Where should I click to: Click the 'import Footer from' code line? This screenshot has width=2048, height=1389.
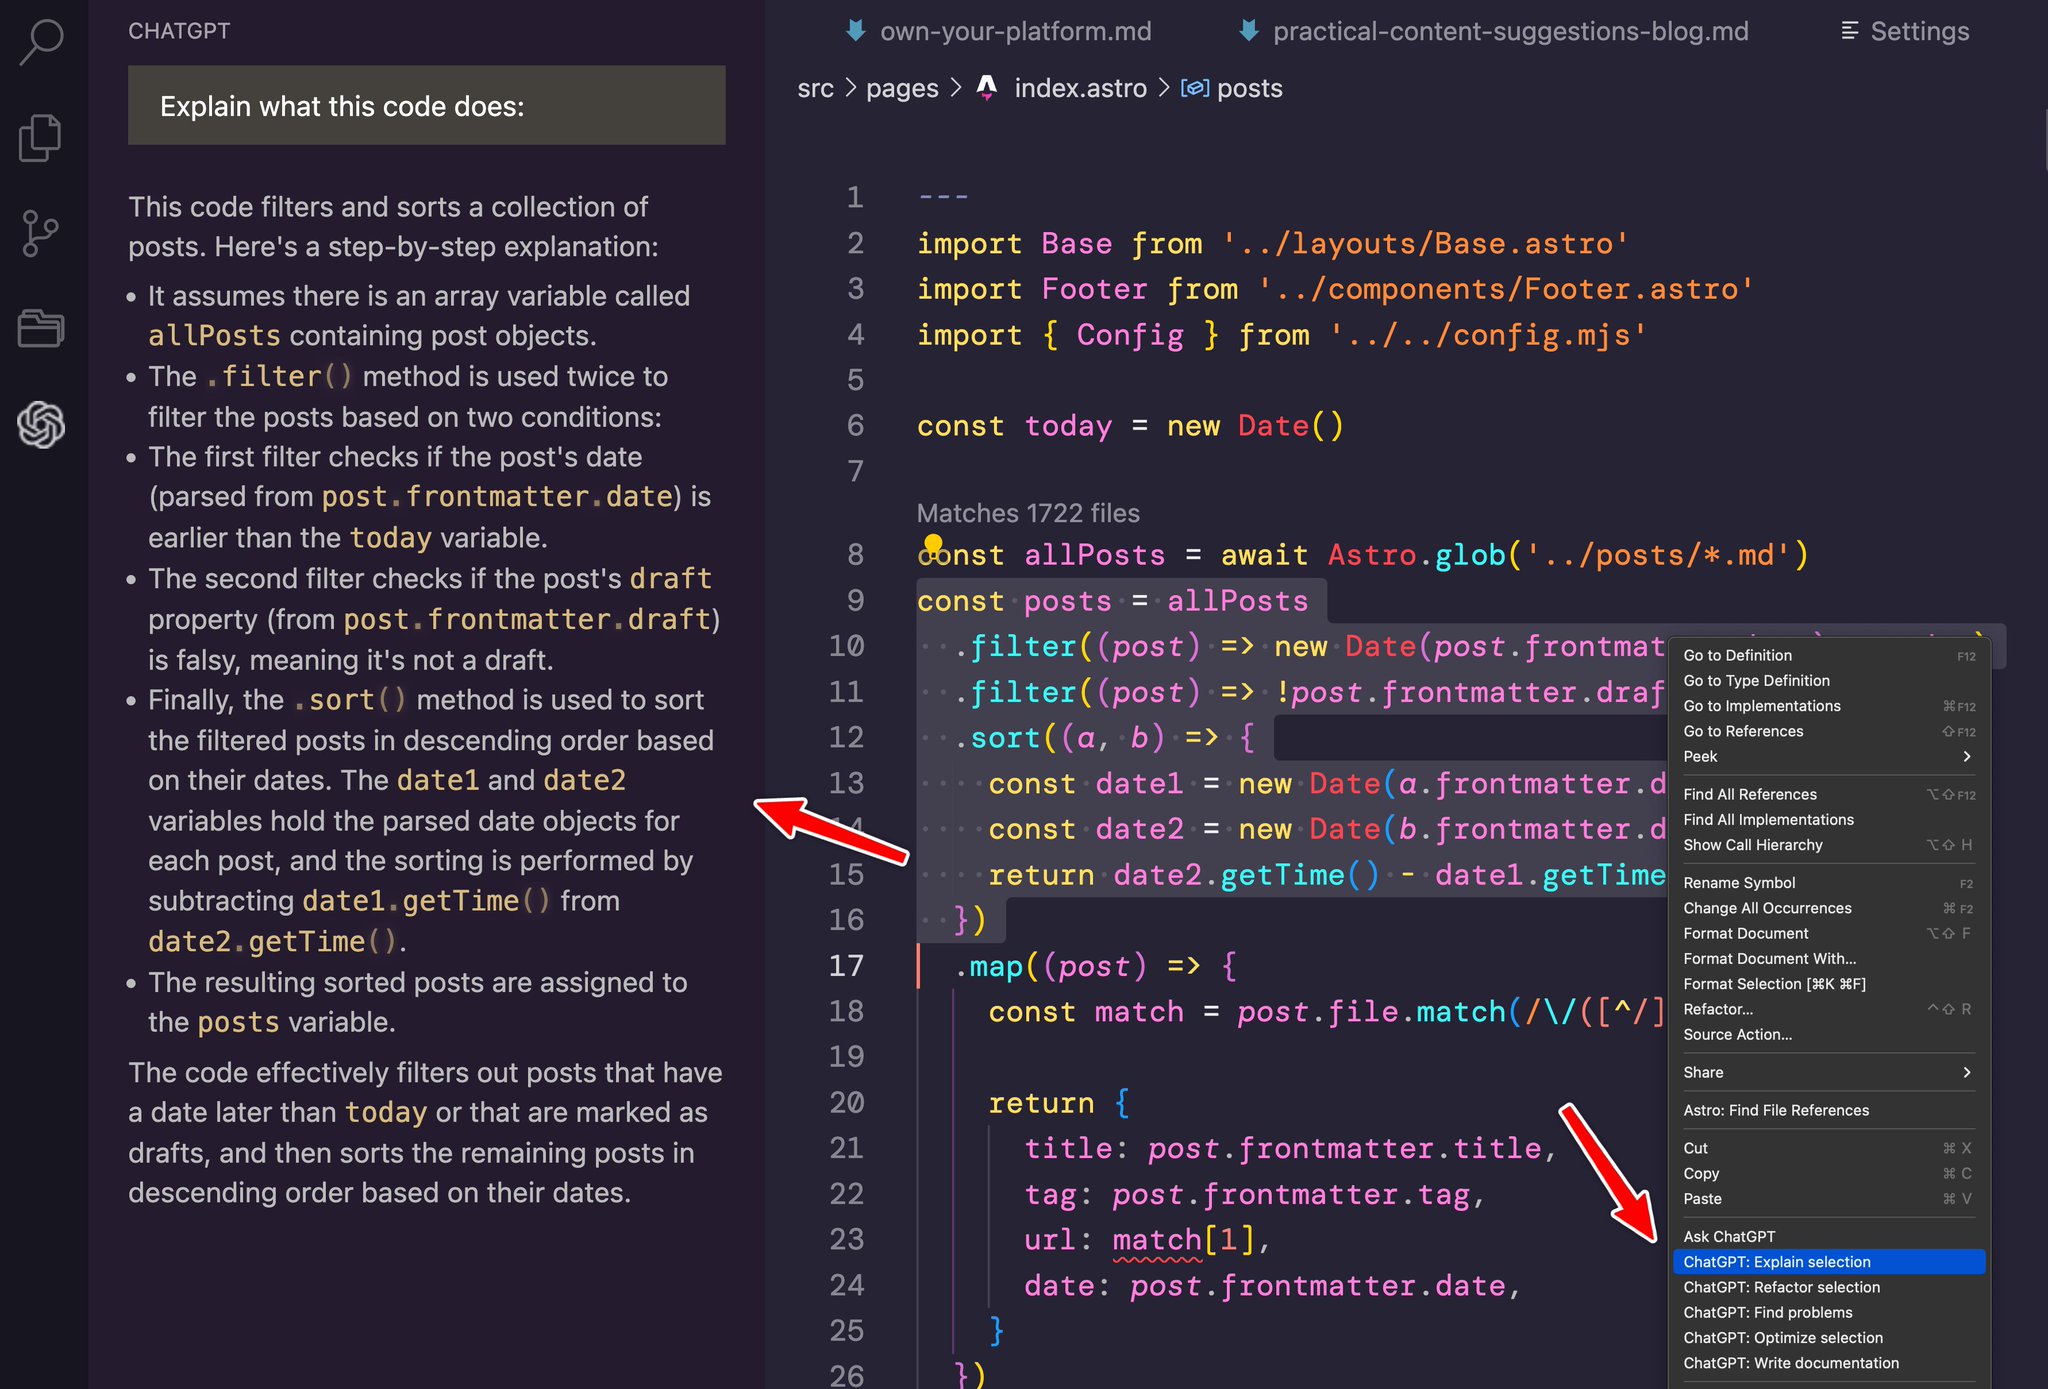(x=1335, y=289)
